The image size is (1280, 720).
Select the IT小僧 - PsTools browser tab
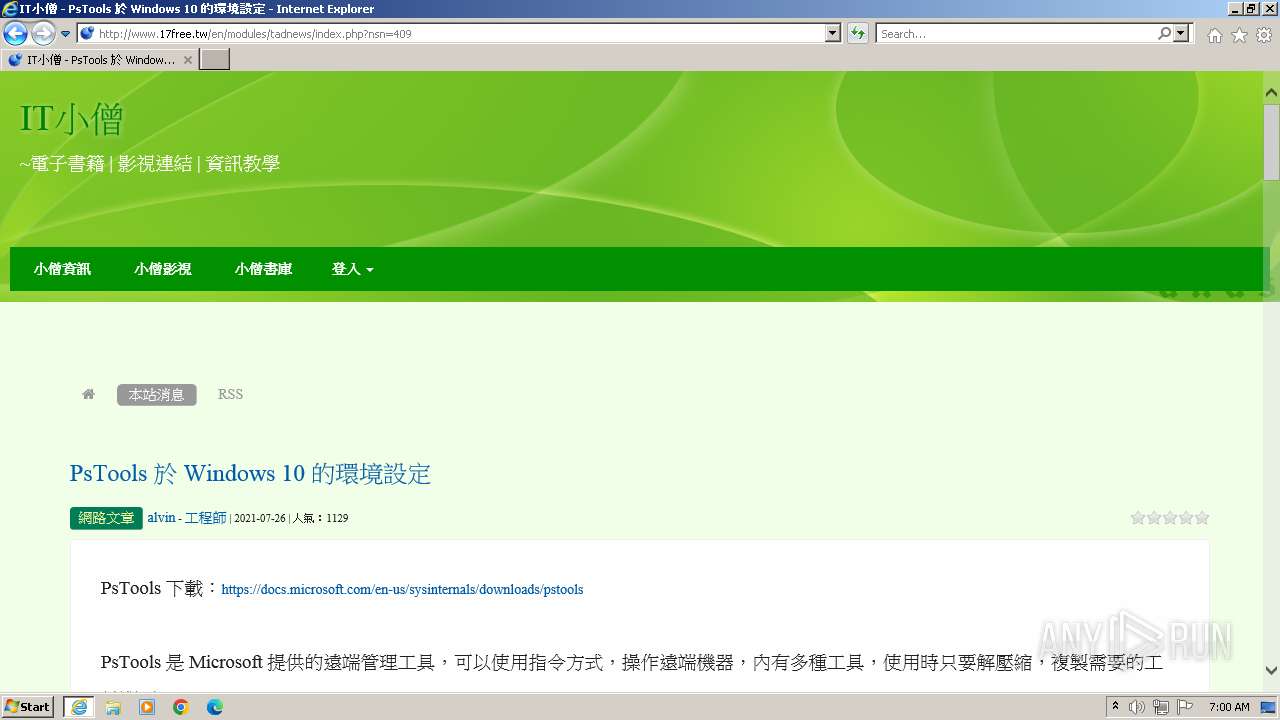(x=98, y=60)
